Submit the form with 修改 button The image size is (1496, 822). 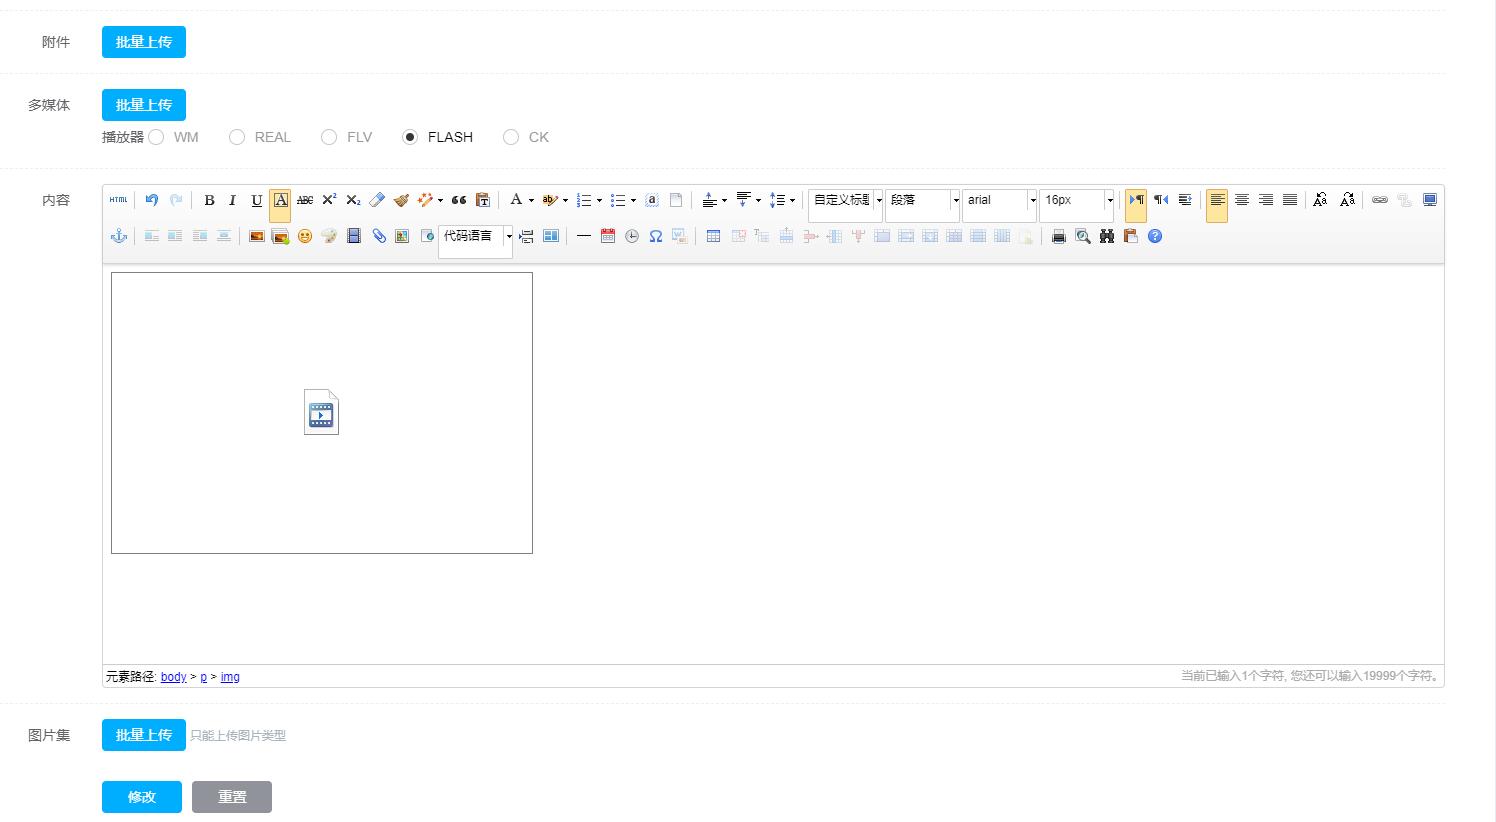click(142, 797)
